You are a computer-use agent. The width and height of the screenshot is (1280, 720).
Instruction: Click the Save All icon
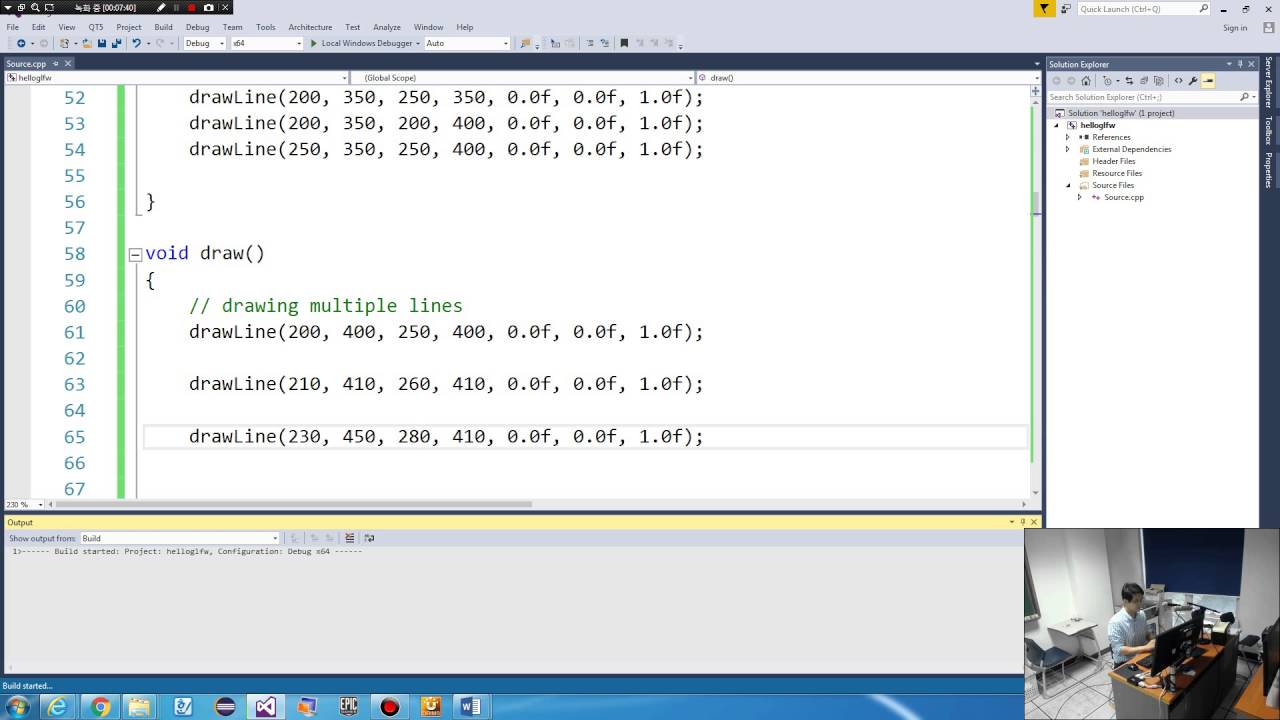116,43
